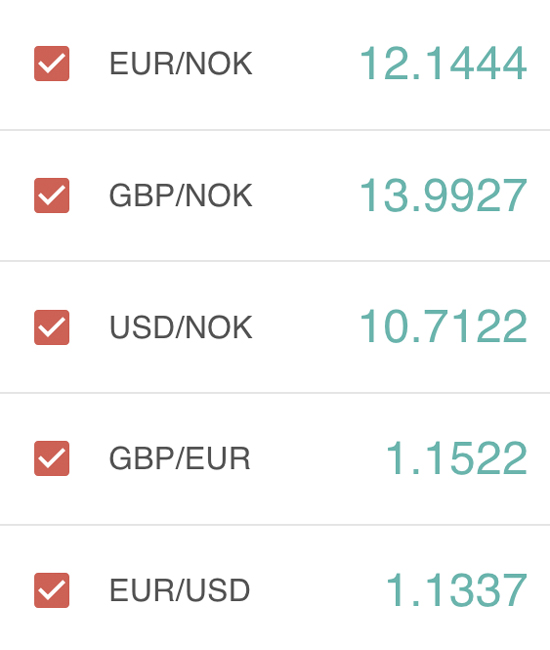
Task: Click the 1.1337 rate value
Action: click(x=457, y=590)
